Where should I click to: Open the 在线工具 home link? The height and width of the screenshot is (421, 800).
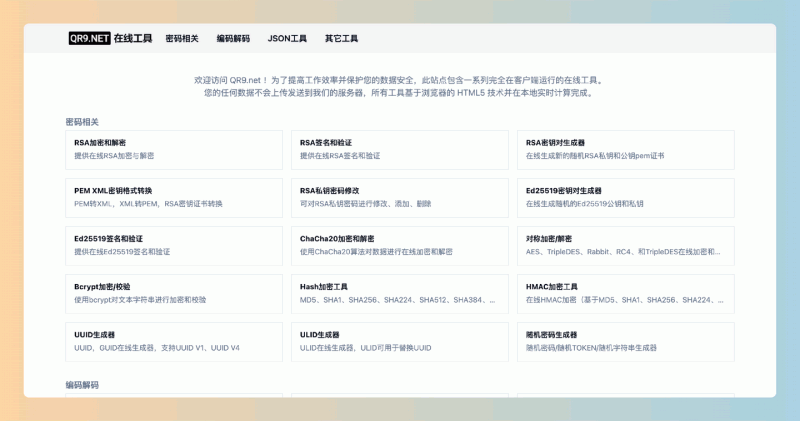(x=133, y=38)
